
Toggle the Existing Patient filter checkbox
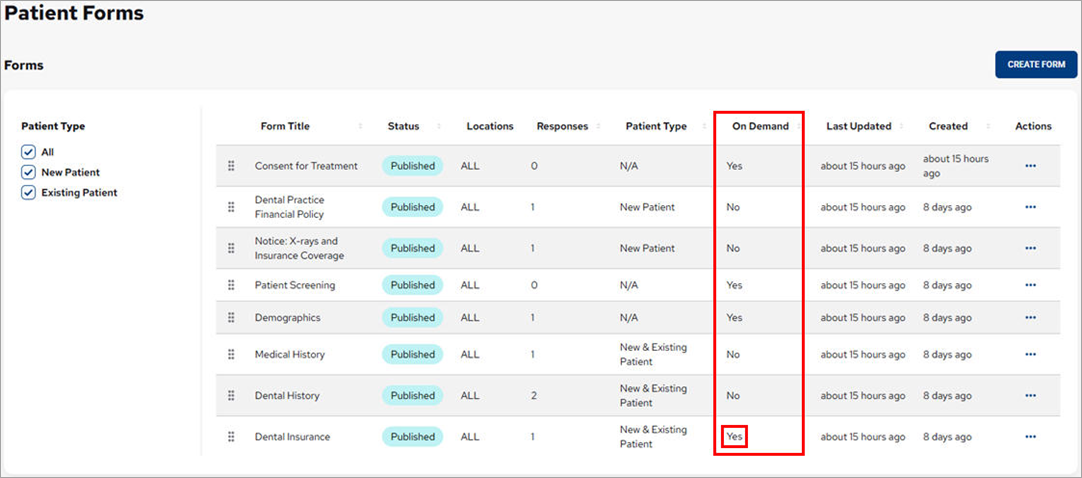tap(28, 193)
